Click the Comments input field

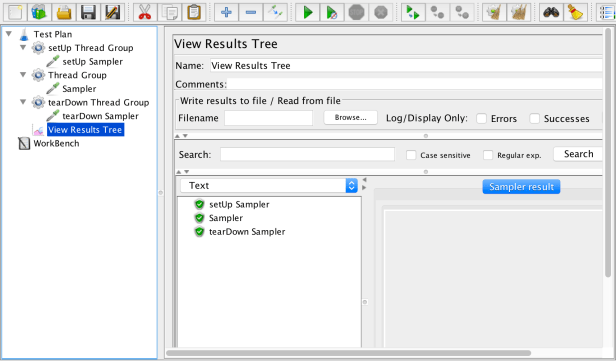click(414, 84)
